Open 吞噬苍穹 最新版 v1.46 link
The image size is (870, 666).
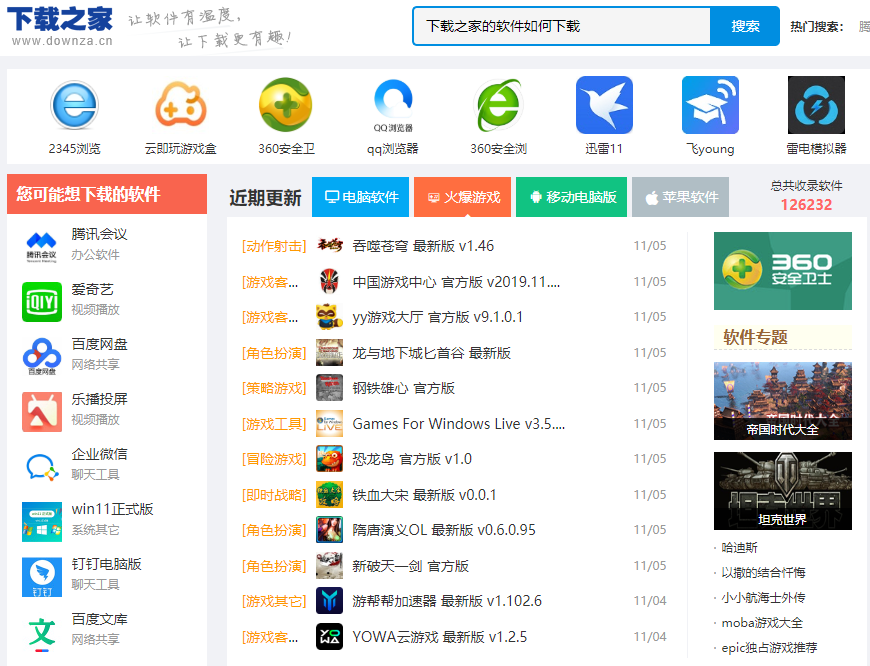(423, 246)
